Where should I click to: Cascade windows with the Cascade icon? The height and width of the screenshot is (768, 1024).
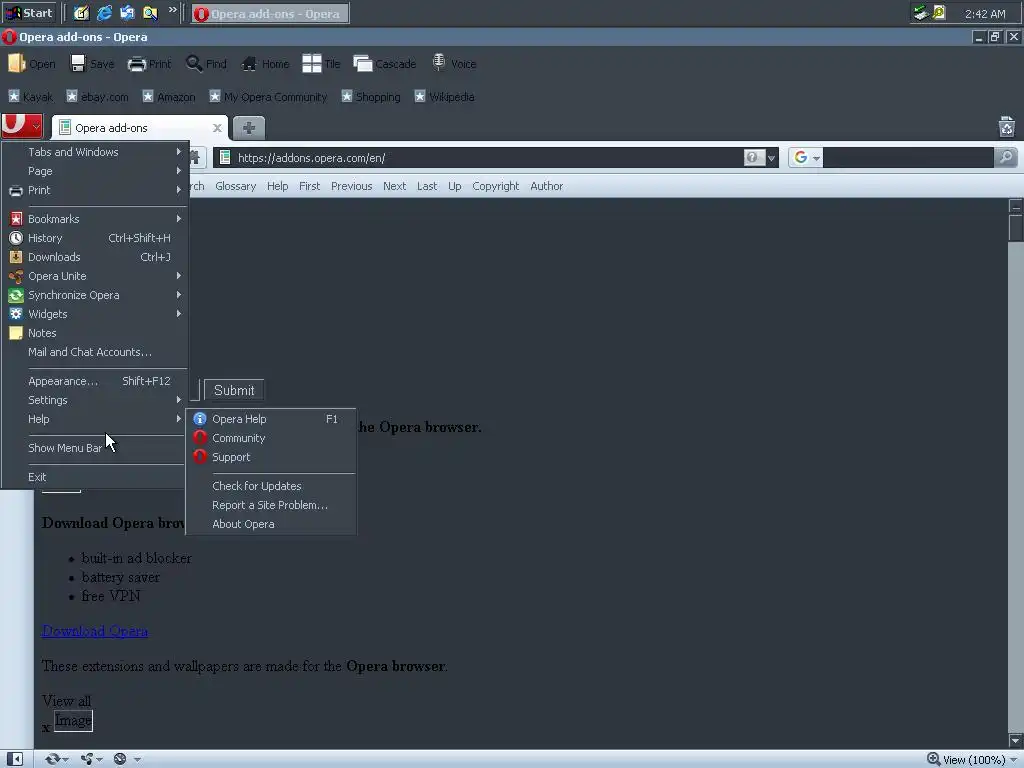362,63
